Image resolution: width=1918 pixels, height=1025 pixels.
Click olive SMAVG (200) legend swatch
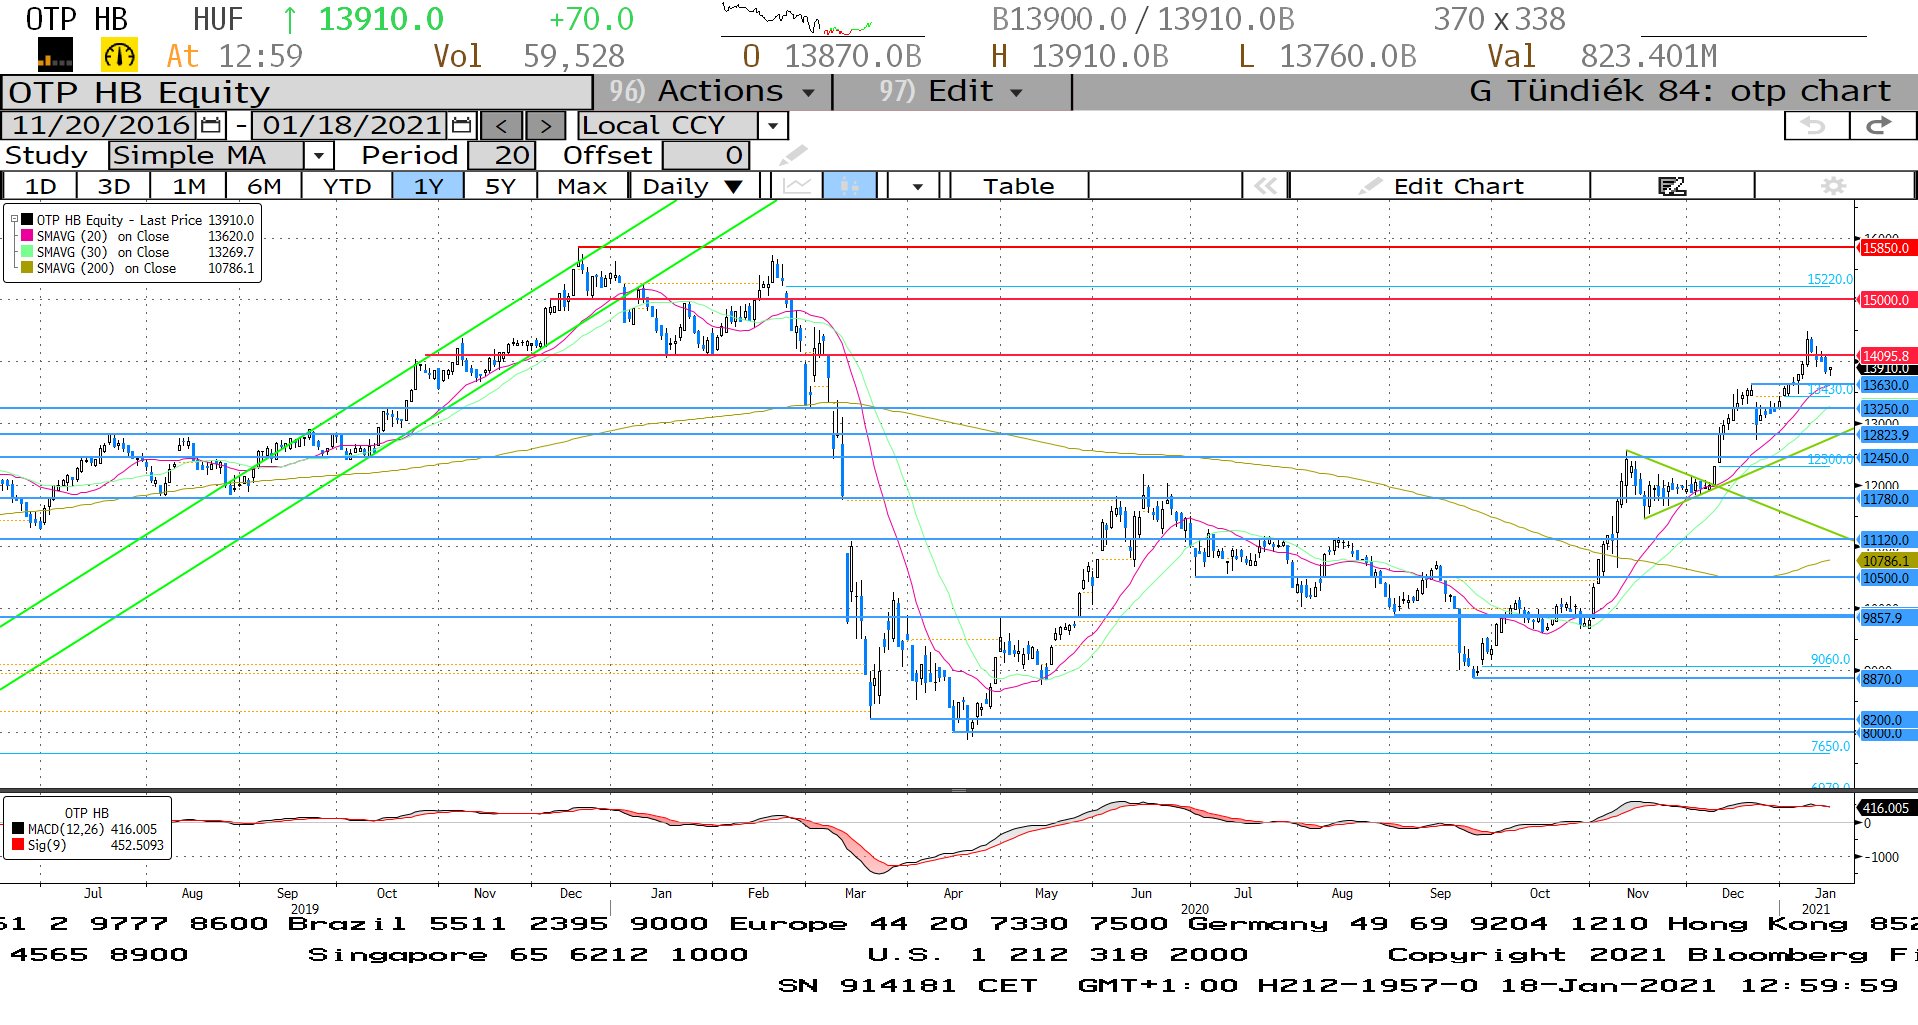click(27, 268)
